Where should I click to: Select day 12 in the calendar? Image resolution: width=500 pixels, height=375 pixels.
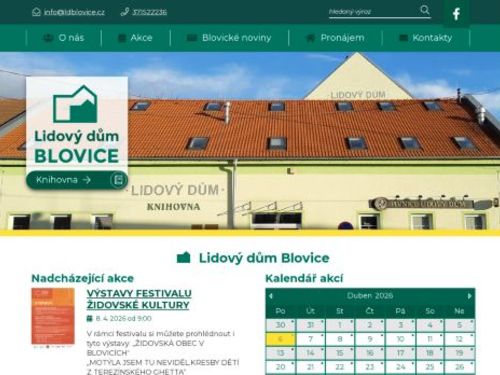[459, 339]
